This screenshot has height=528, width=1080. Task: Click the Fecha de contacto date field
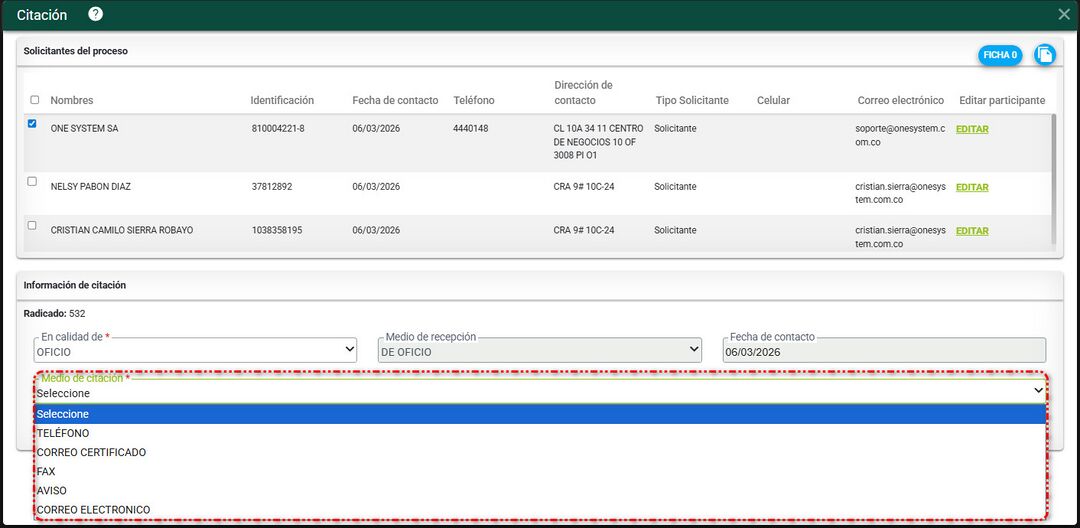(x=883, y=351)
